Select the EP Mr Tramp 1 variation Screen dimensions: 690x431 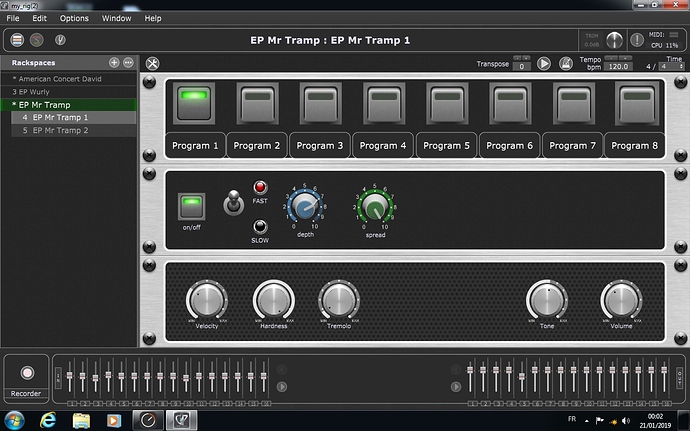point(73,118)
